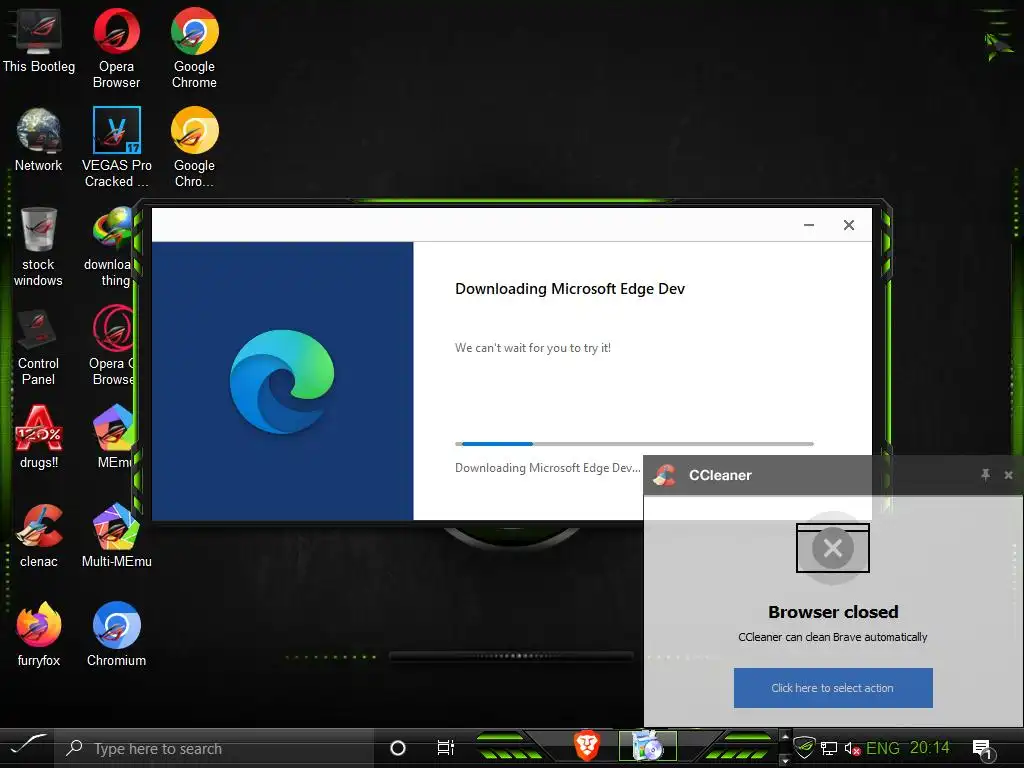This screenshot has width=1024, height=768.
Task: Click 'Downloading Microsoft Edge Dev' heading
Action: [x=569, y=289]
